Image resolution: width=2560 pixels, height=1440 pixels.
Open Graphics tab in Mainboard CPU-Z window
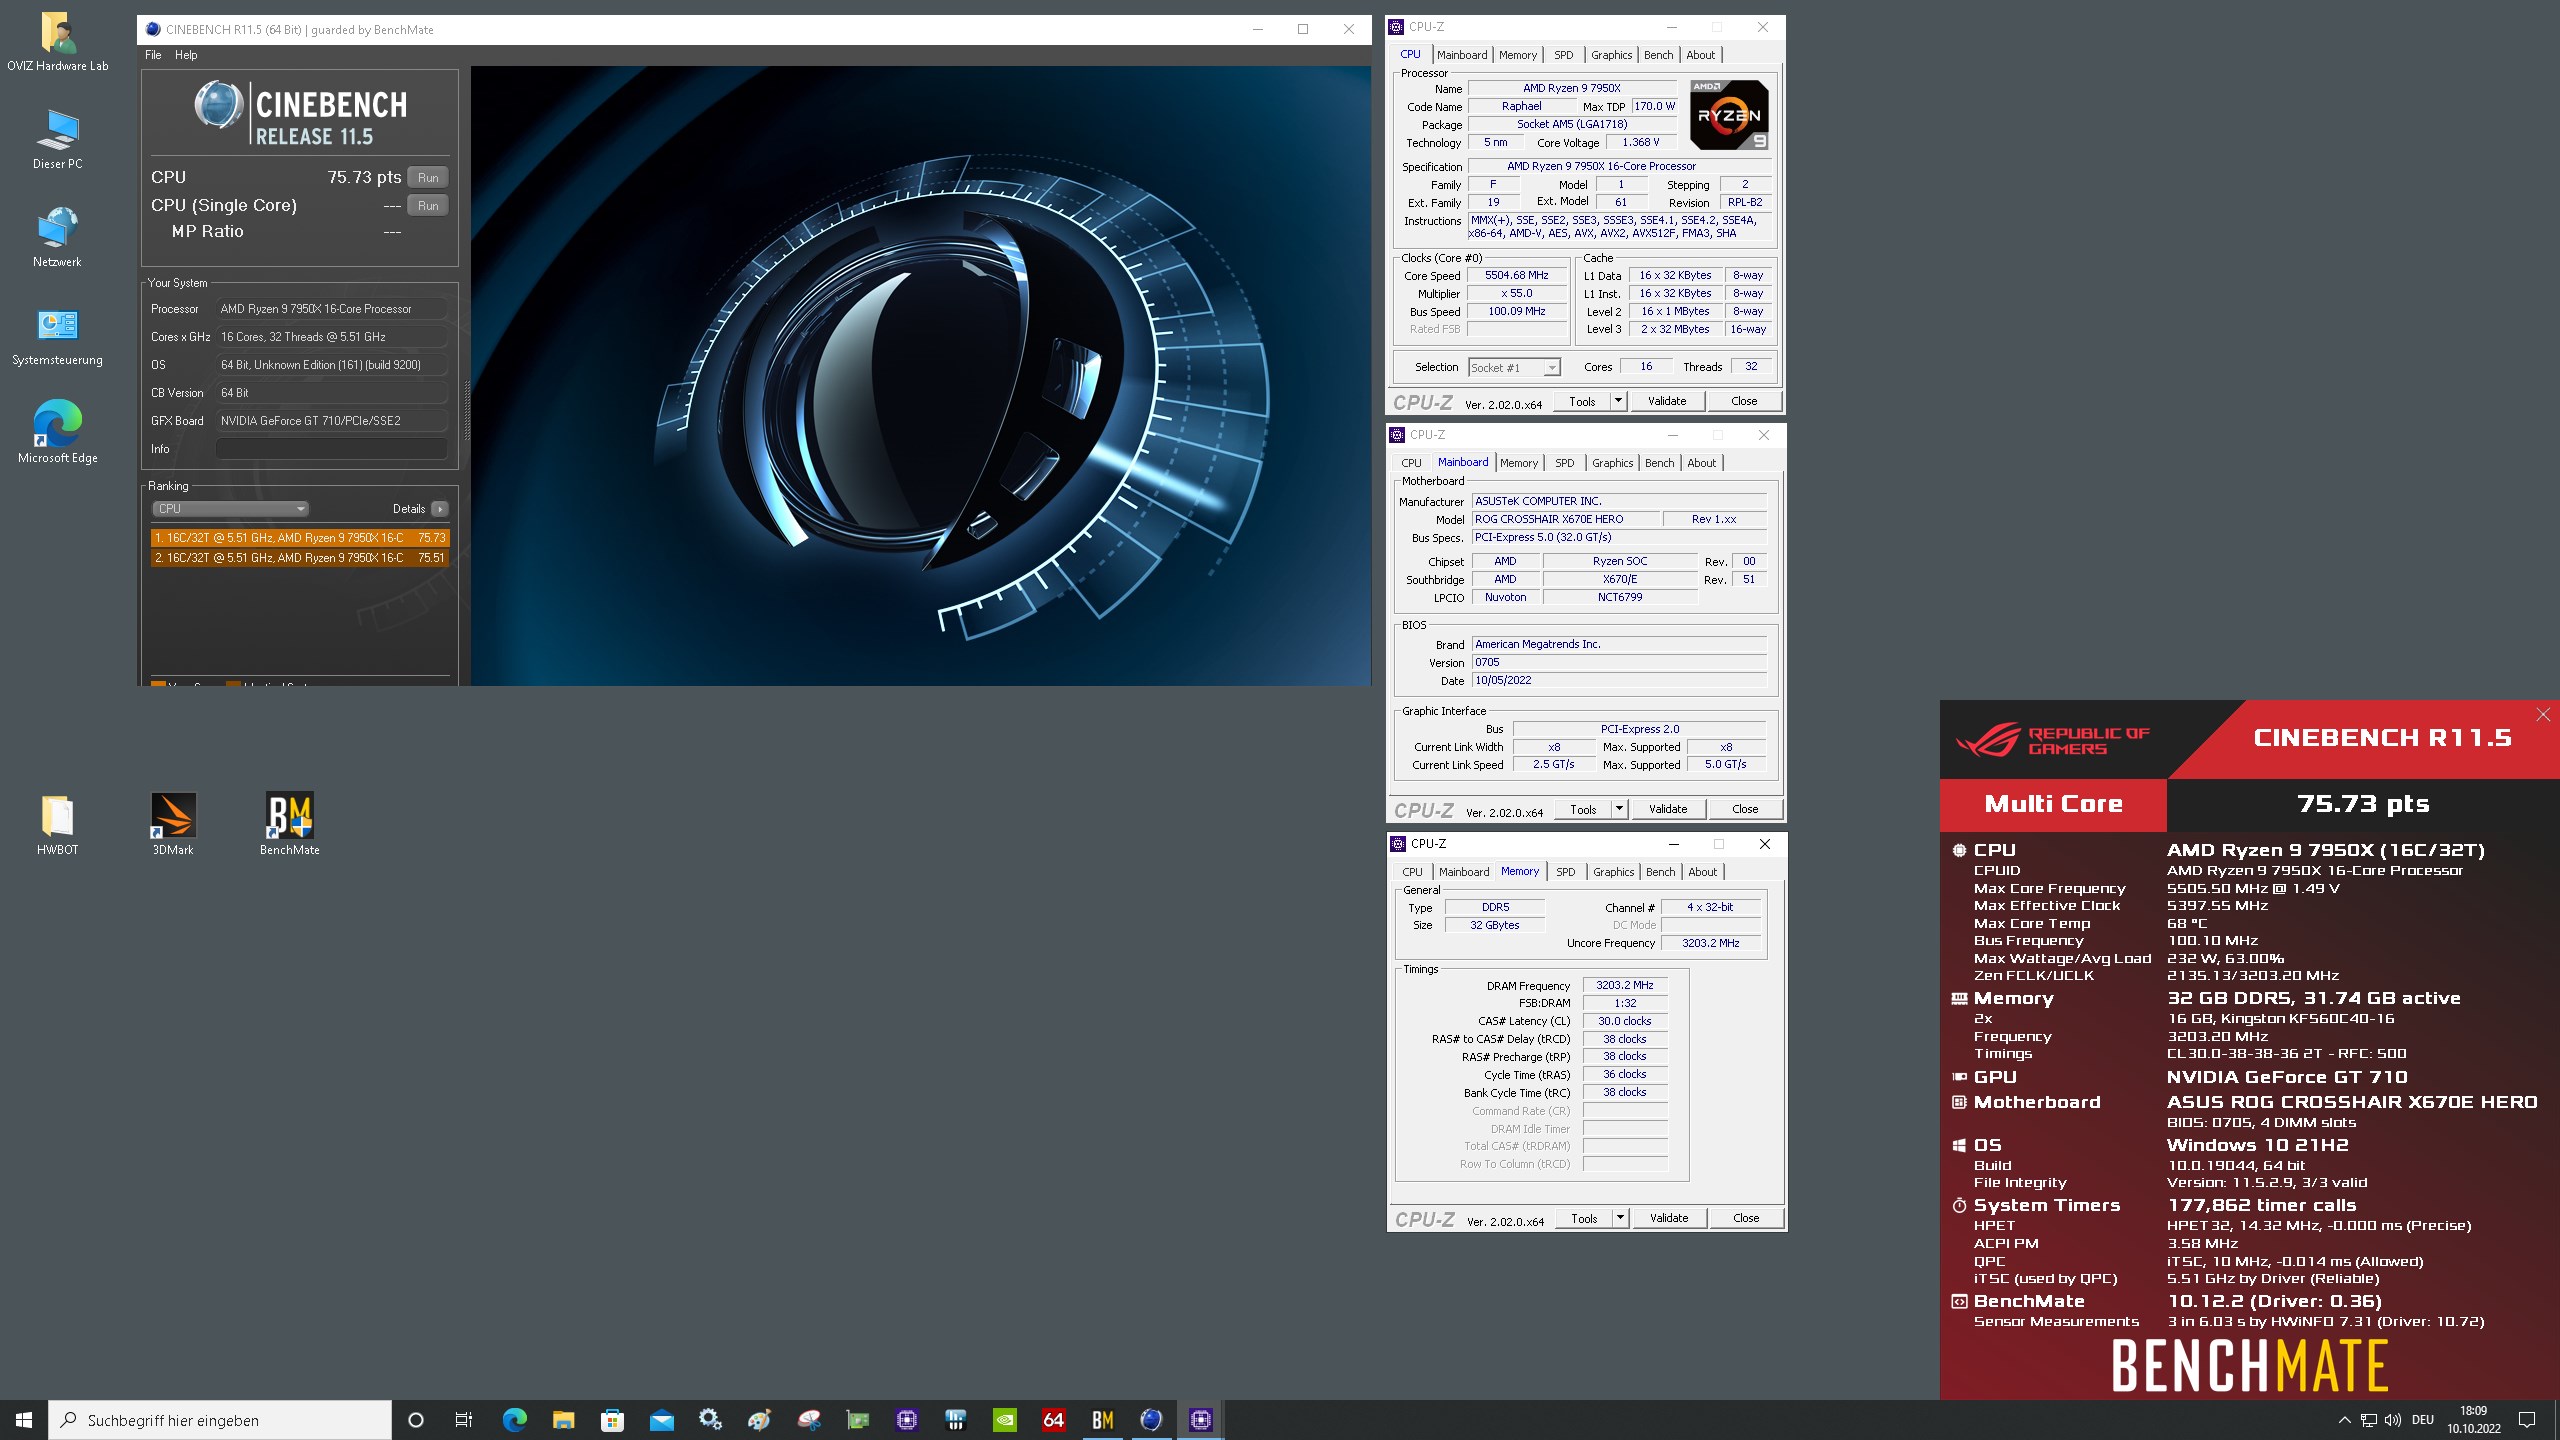1612,463
